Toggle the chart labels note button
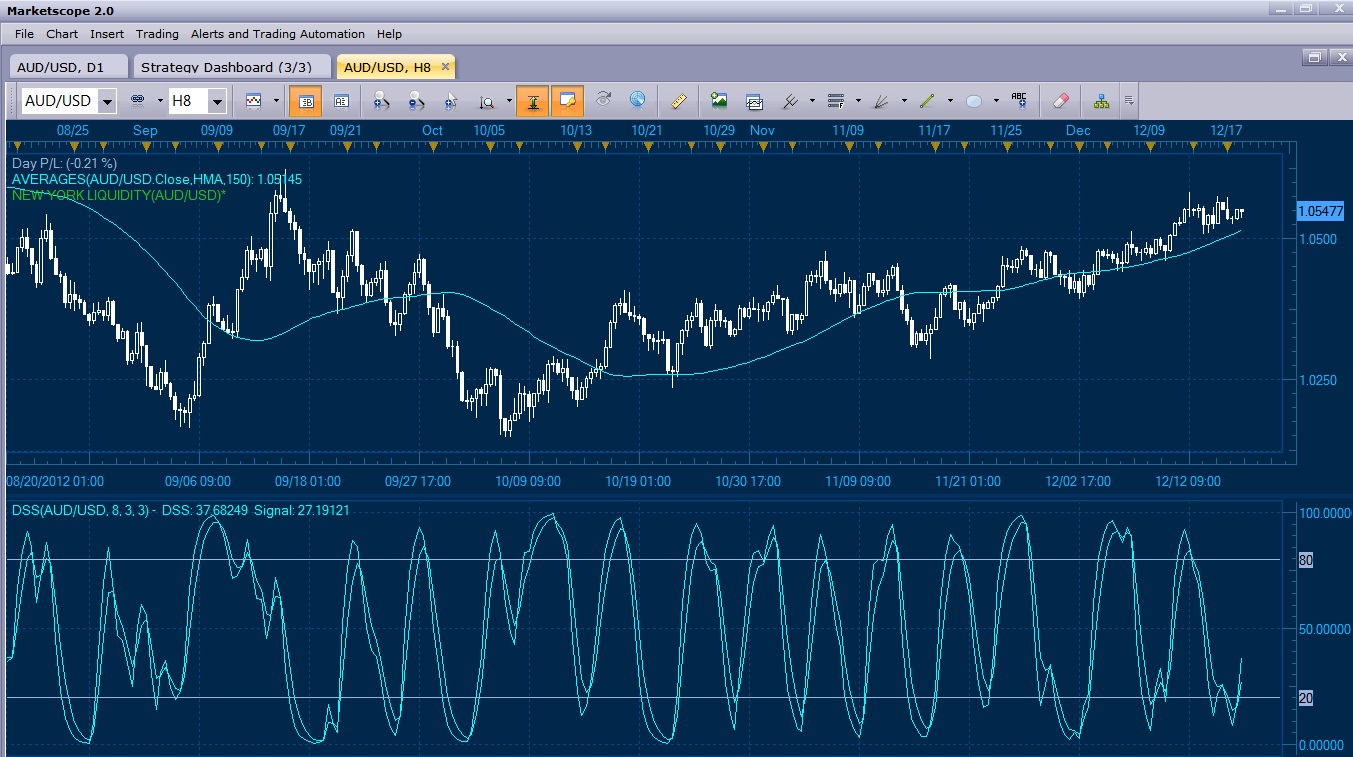This screenshot has width=1353, height=757. coord(568,101)
